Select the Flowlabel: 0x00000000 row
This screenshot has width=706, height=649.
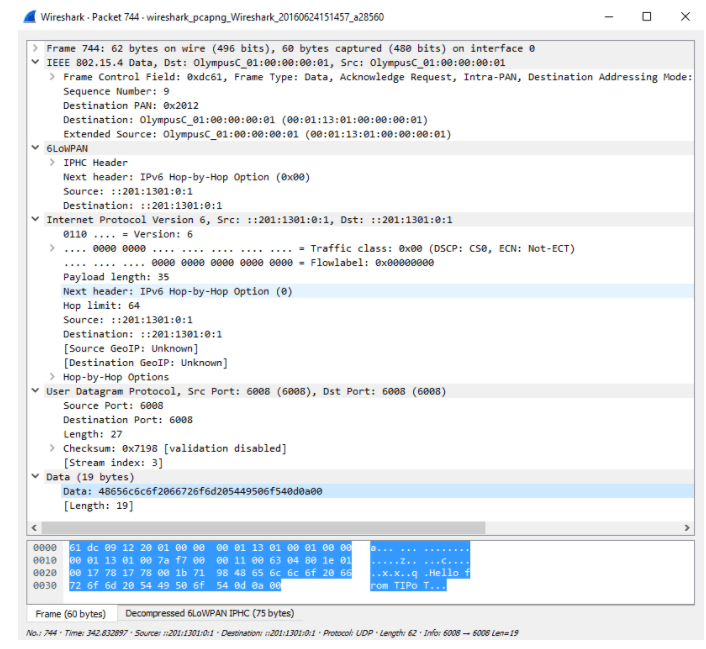click(377, 263)
